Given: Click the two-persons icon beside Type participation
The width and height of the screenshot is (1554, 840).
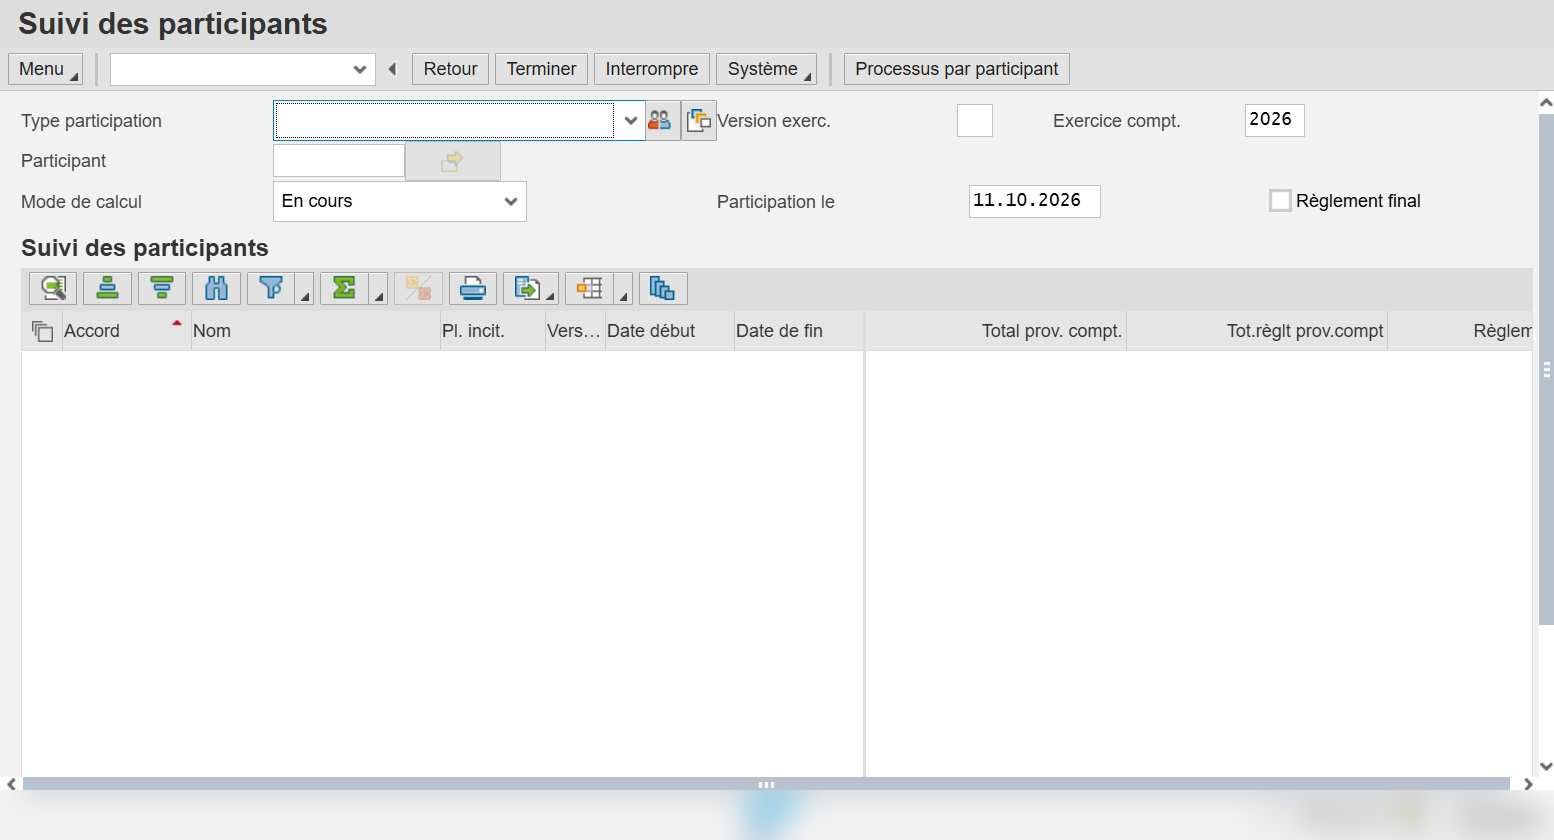Looking at the screenshot, I should click(x=660, y=121).
